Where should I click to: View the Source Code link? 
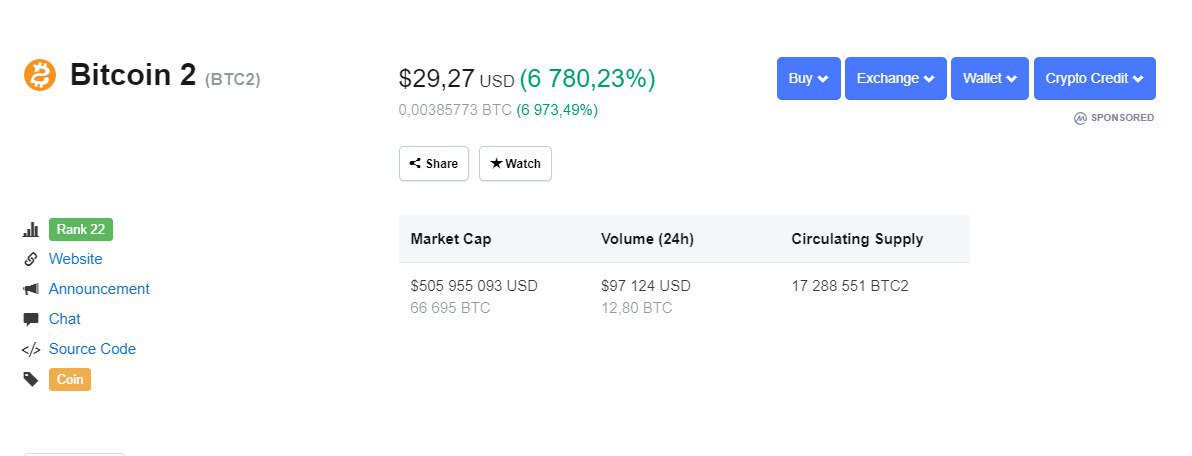(x=92, y=350)
